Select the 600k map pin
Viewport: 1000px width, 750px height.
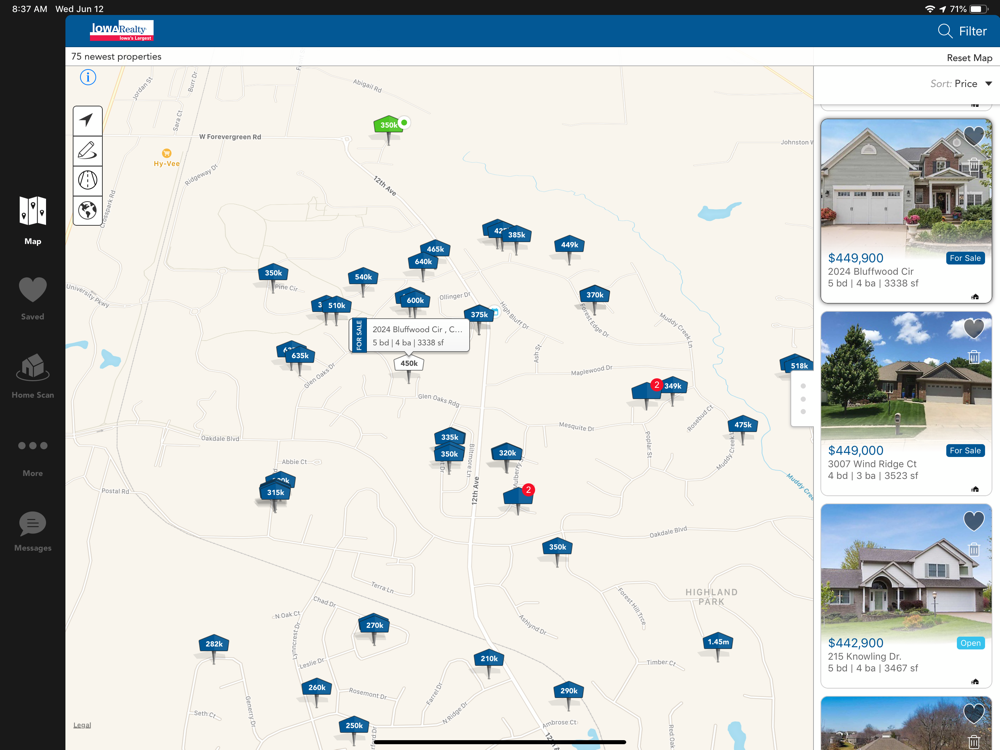[x=415, y=300]
